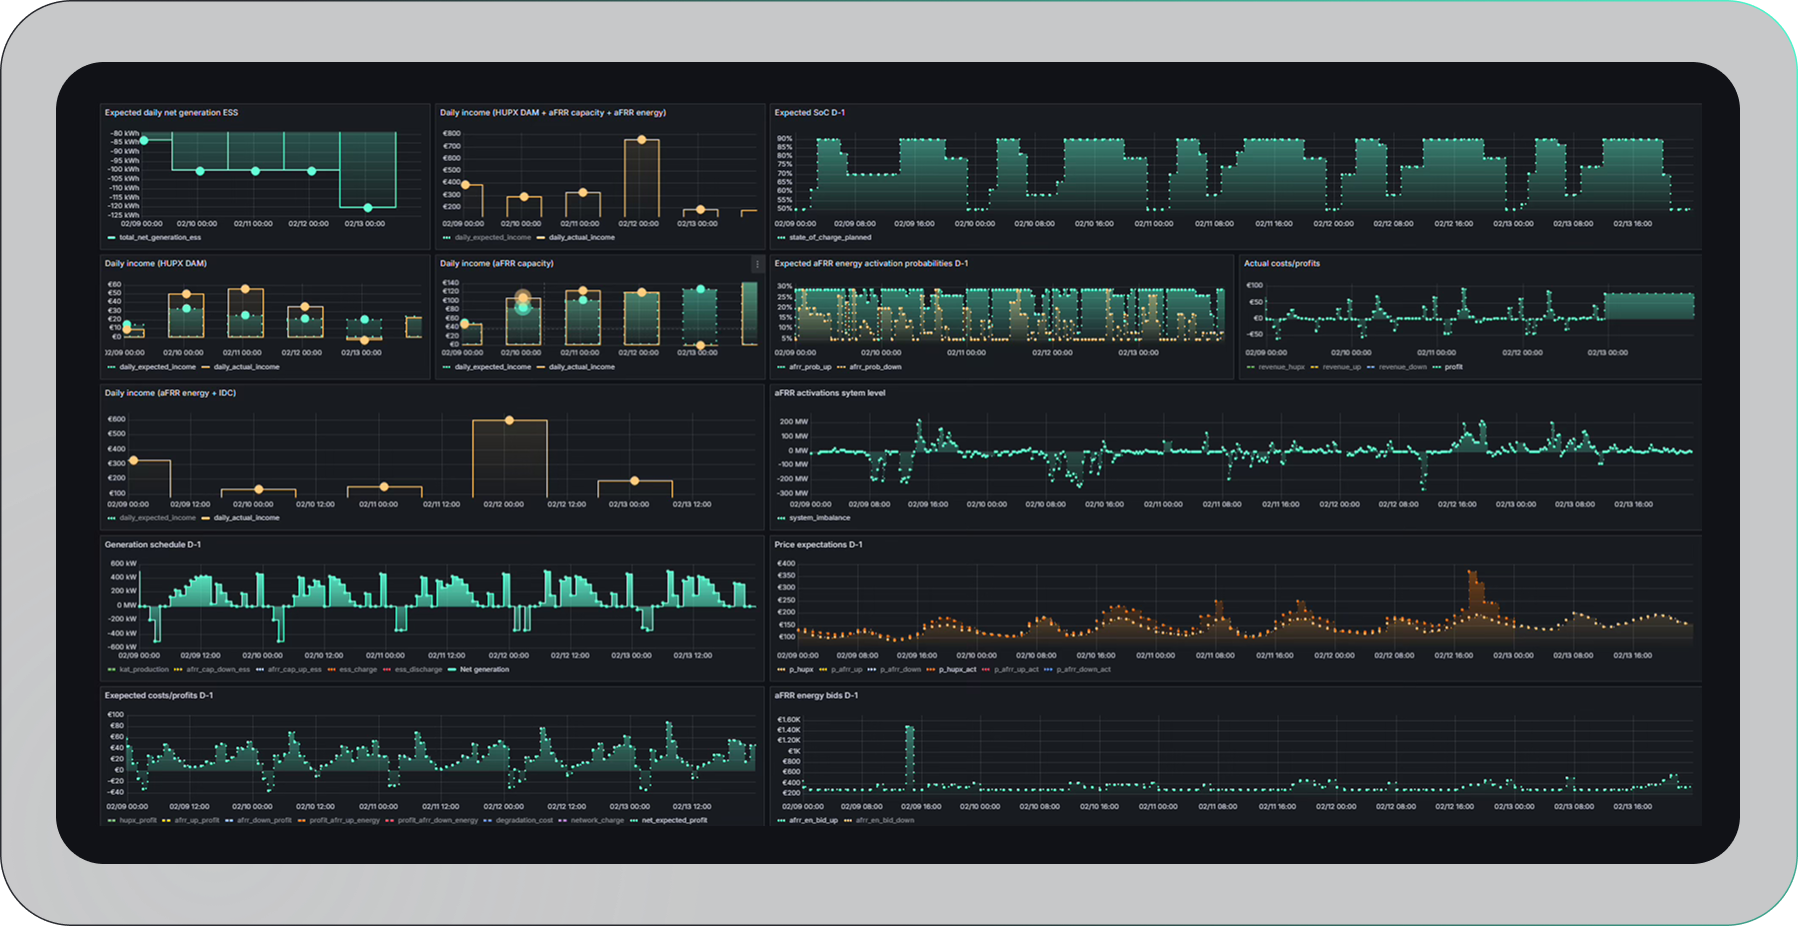The image size is (1798, 926).
Task: Open the Expected SoC D-1 panel title menu
Action: coord(809,113)
